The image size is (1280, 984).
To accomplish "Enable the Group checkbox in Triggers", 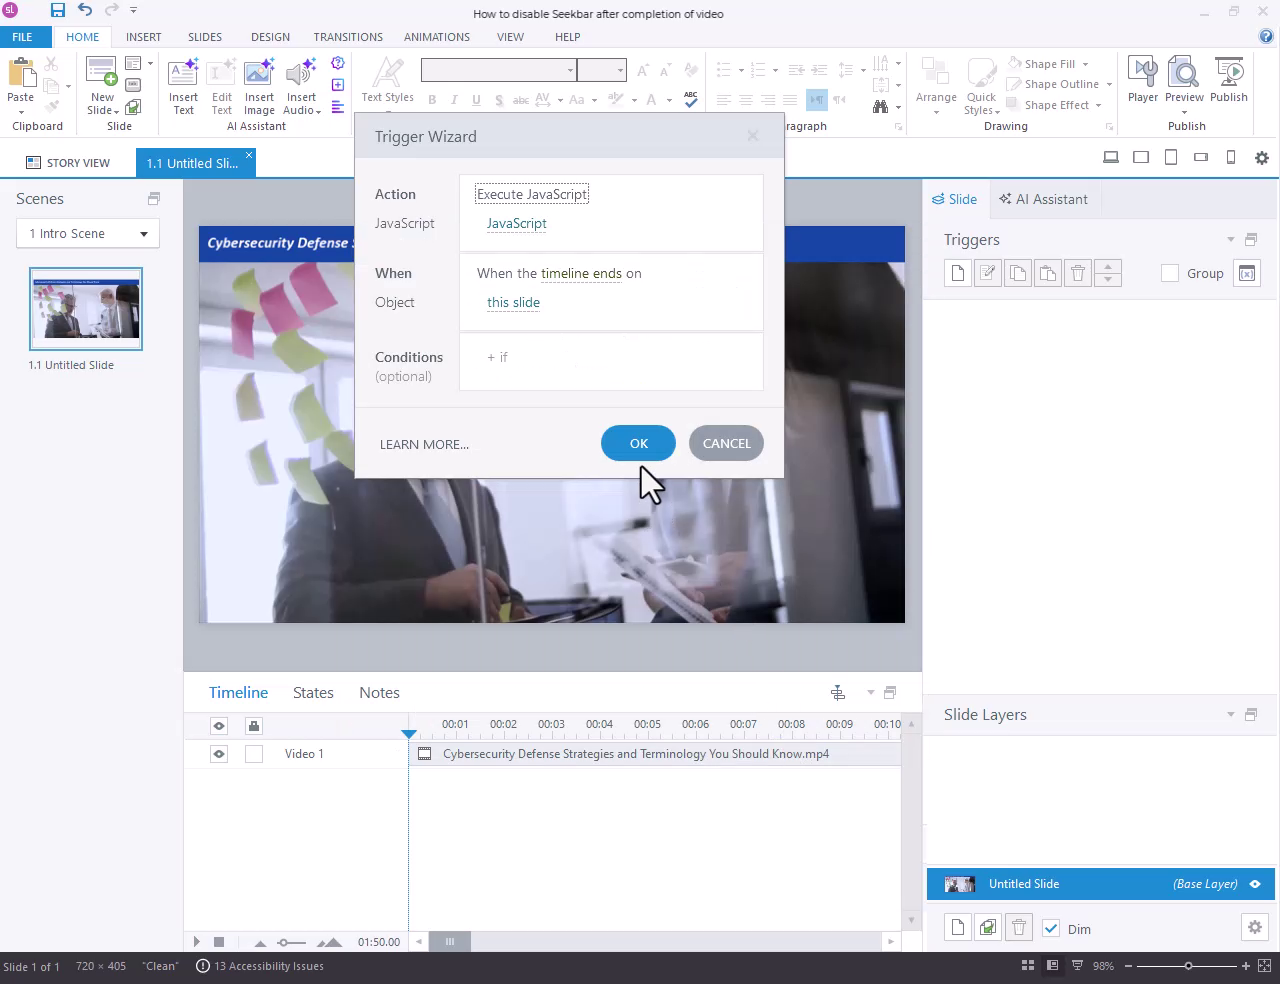I will tap(1170, 273).
